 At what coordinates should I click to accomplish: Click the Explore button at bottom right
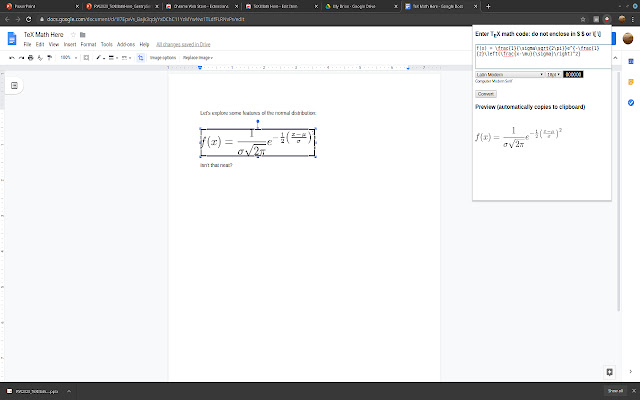click(x=609, y=372)
